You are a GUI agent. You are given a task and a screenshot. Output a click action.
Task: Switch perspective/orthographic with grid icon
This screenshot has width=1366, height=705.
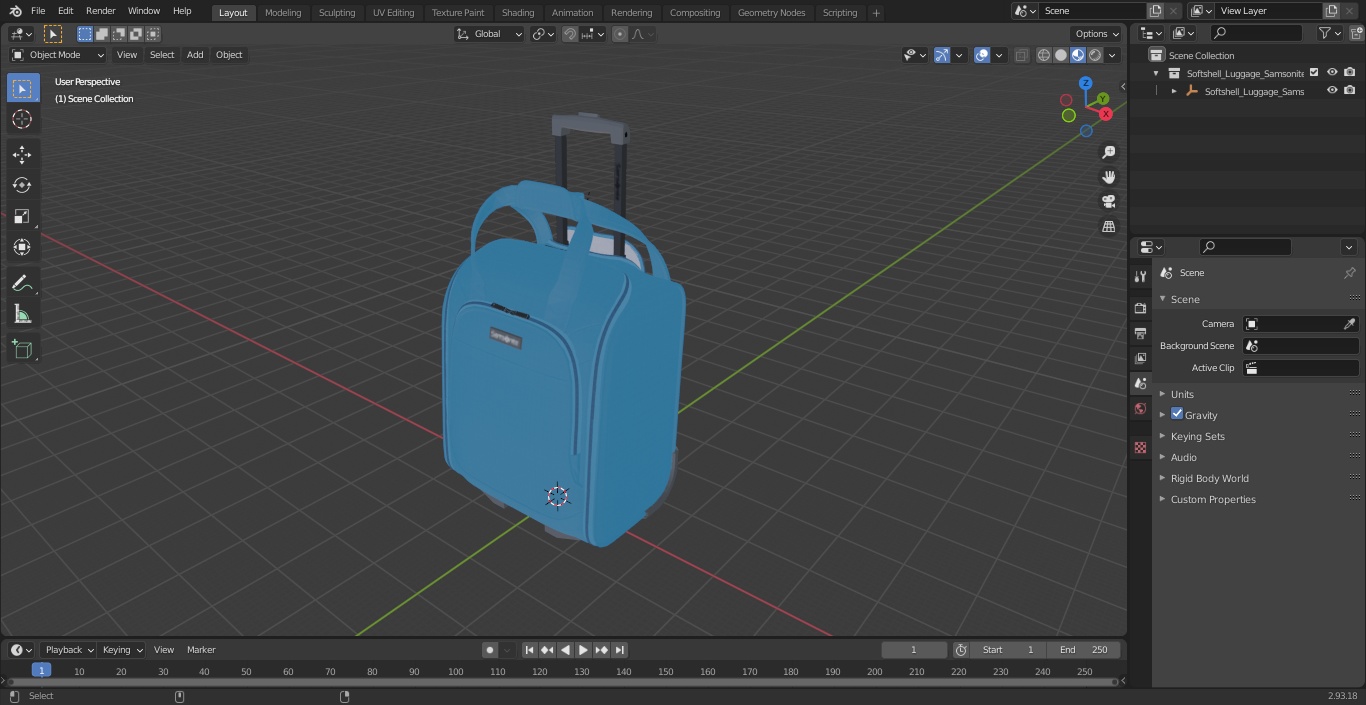[x=1109, y=227]
